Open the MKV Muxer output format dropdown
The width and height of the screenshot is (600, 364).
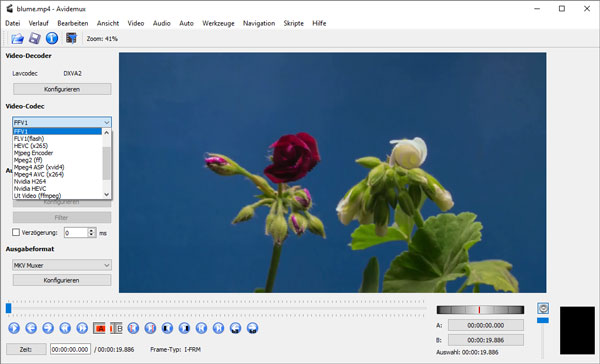click(x=62, y=265)
